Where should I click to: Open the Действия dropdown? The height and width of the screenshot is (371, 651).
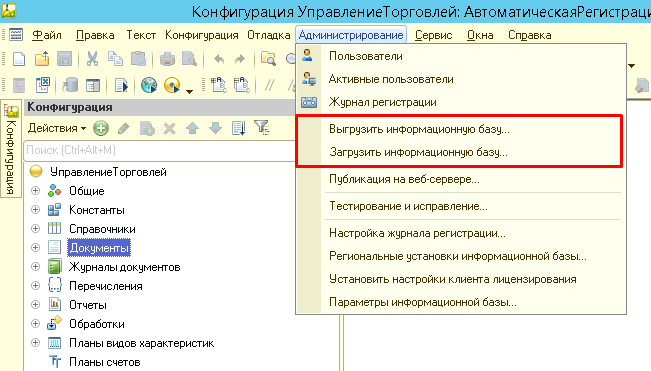pyautogui.click(x=57, y=128)
